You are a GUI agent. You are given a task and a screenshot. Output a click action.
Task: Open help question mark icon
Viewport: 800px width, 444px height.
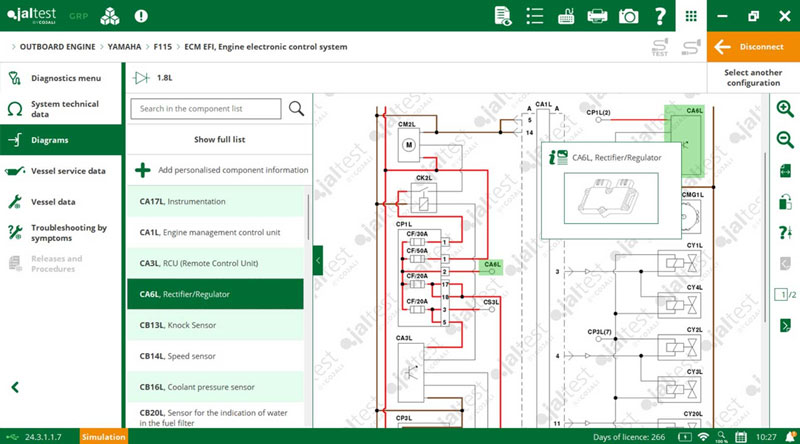pyautogui.click(x=660, y=16)
